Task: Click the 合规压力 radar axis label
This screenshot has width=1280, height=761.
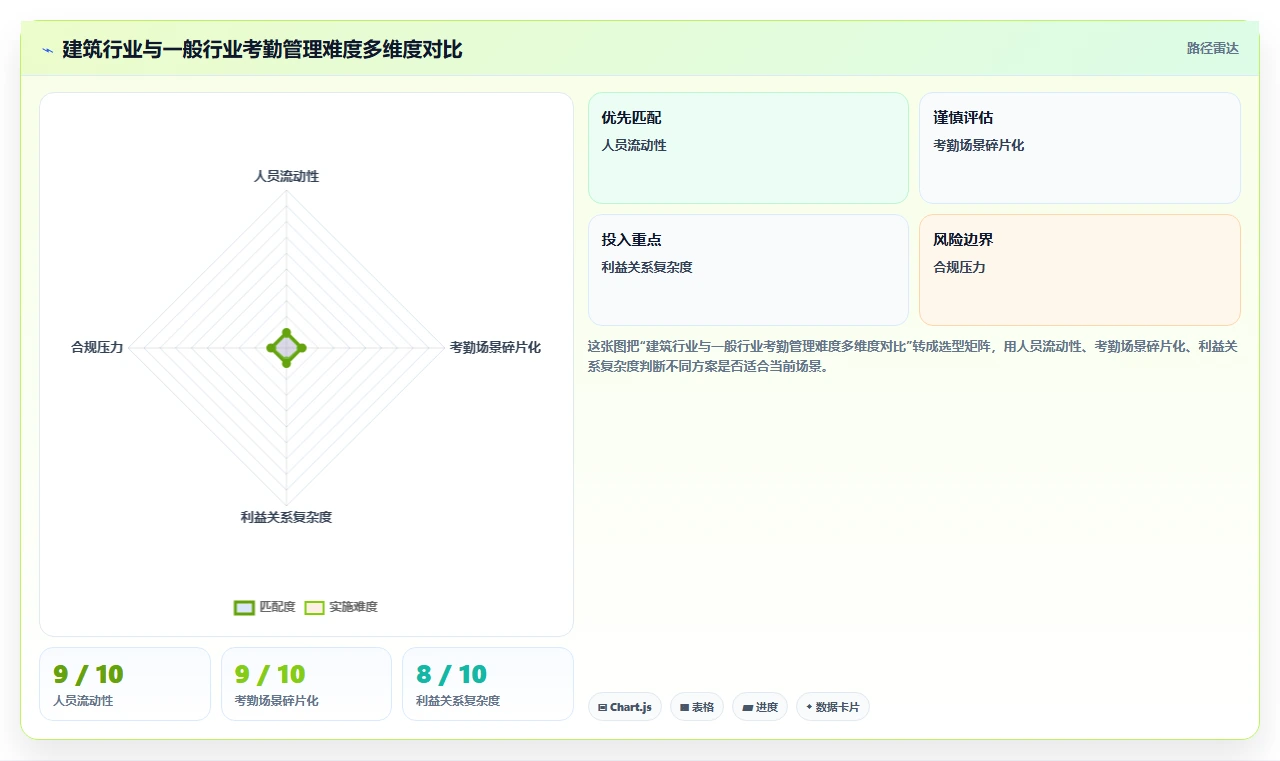Action: (x=97, y=347)
